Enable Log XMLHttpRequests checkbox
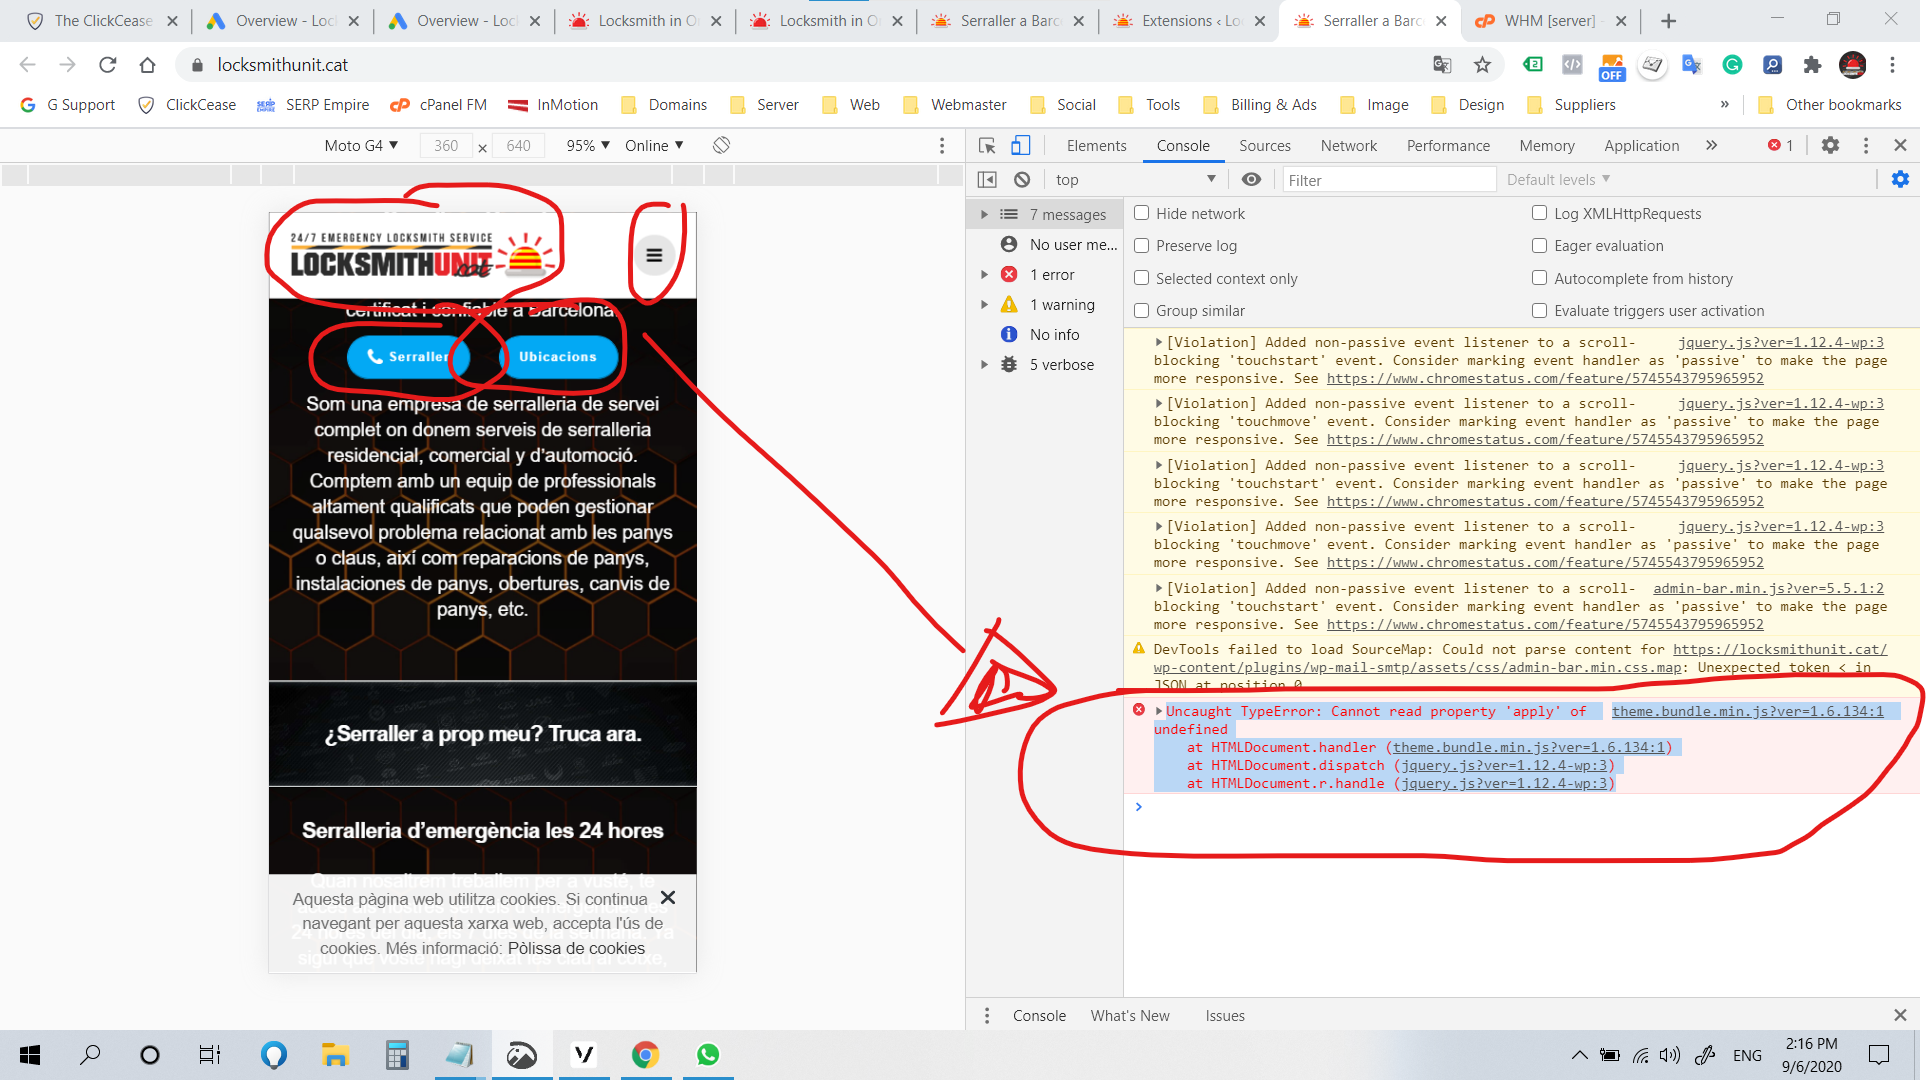Viewport: 1927px width, 1080px height. (x=1539, y=213)
